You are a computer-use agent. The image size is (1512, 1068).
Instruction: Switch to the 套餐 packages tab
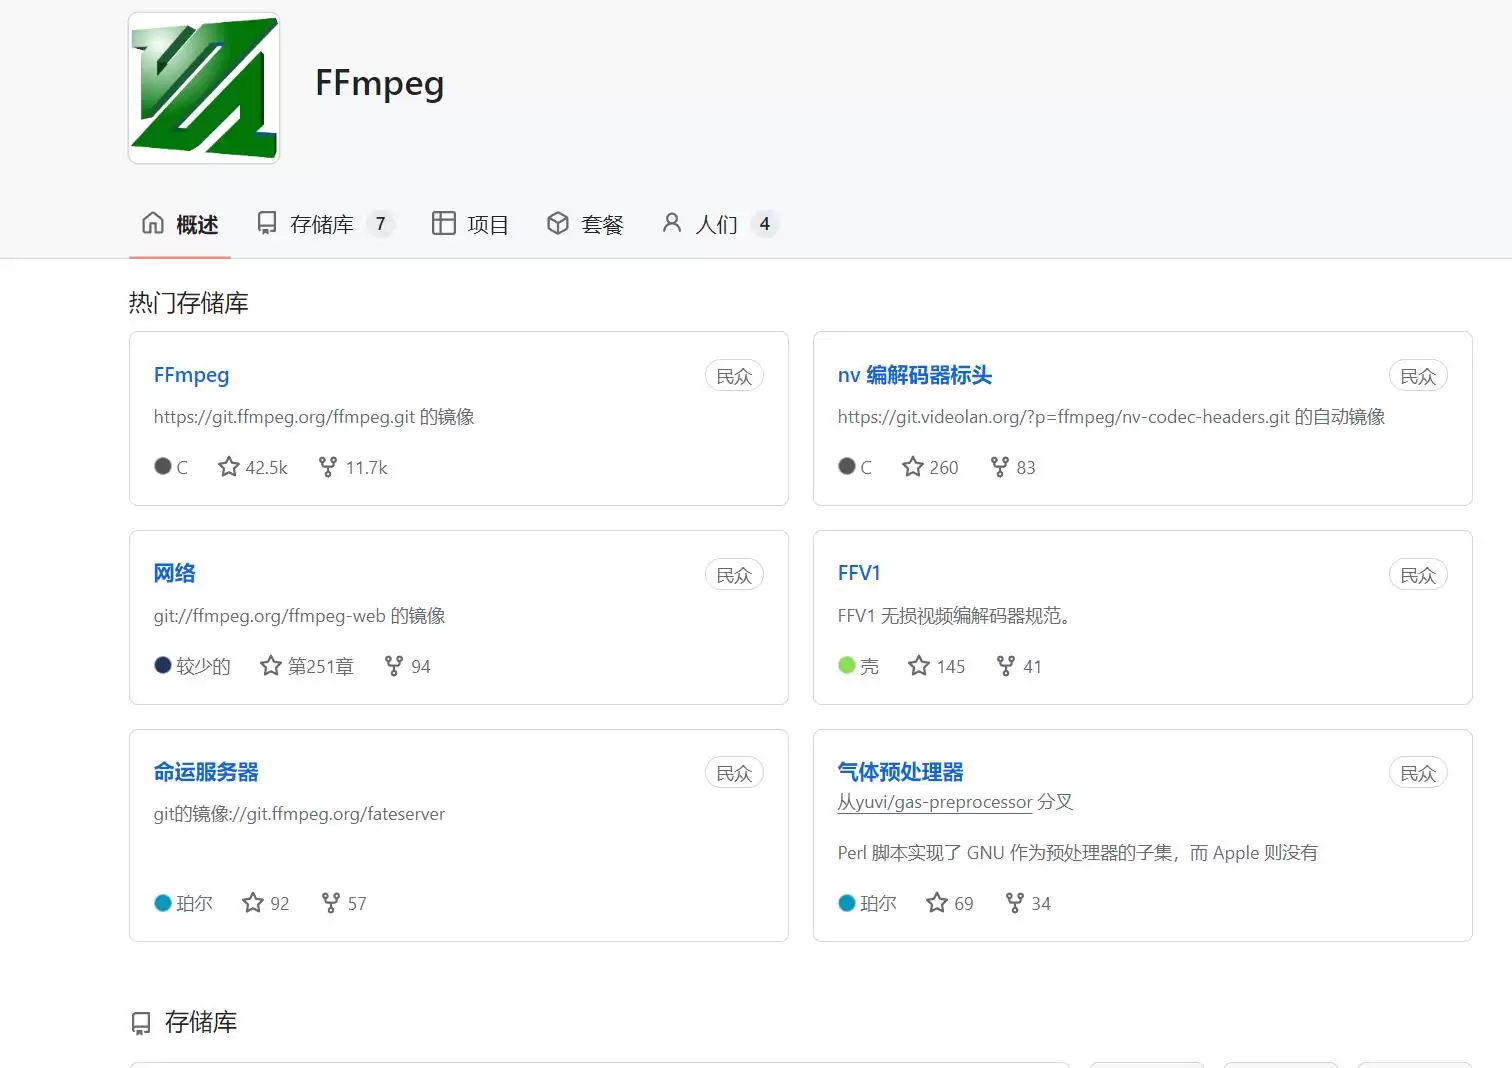coord(585,224)
